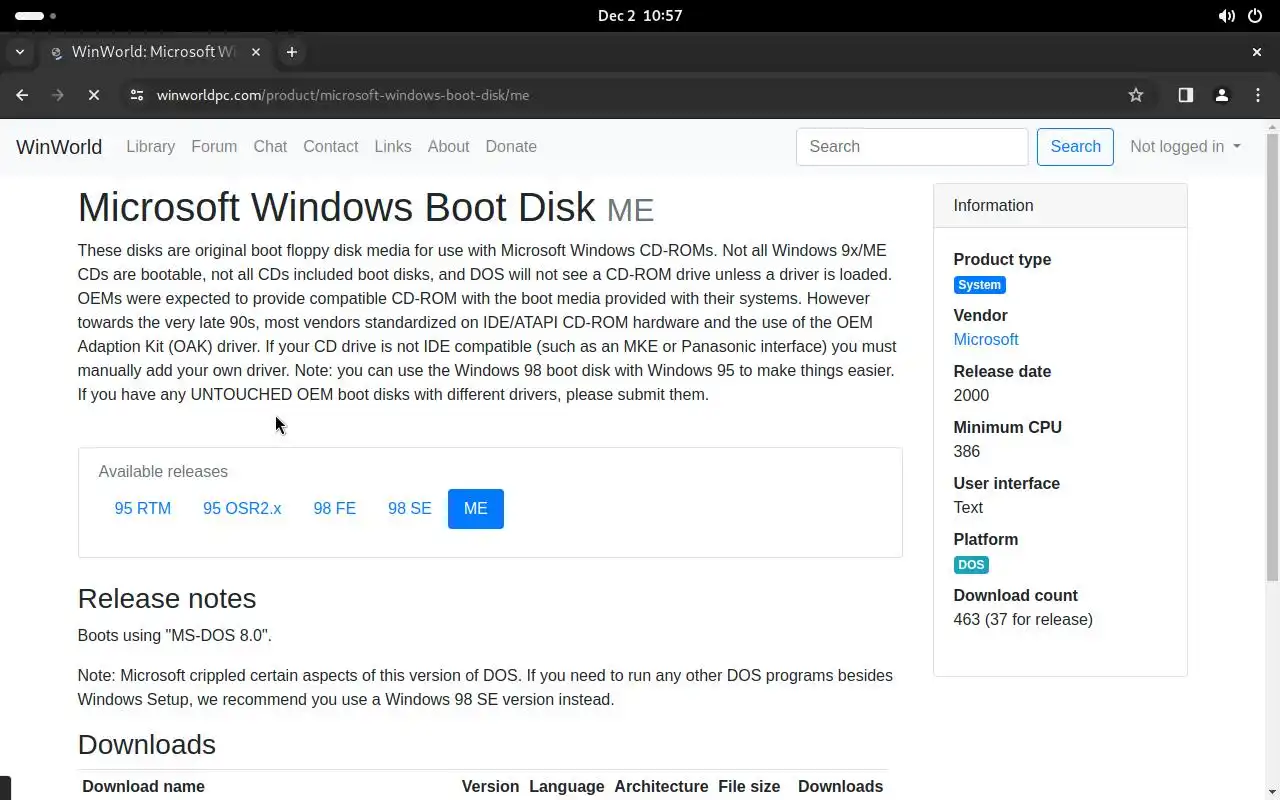Select the 95 RTM release
1280x800 pixels.
click(143, 509)
